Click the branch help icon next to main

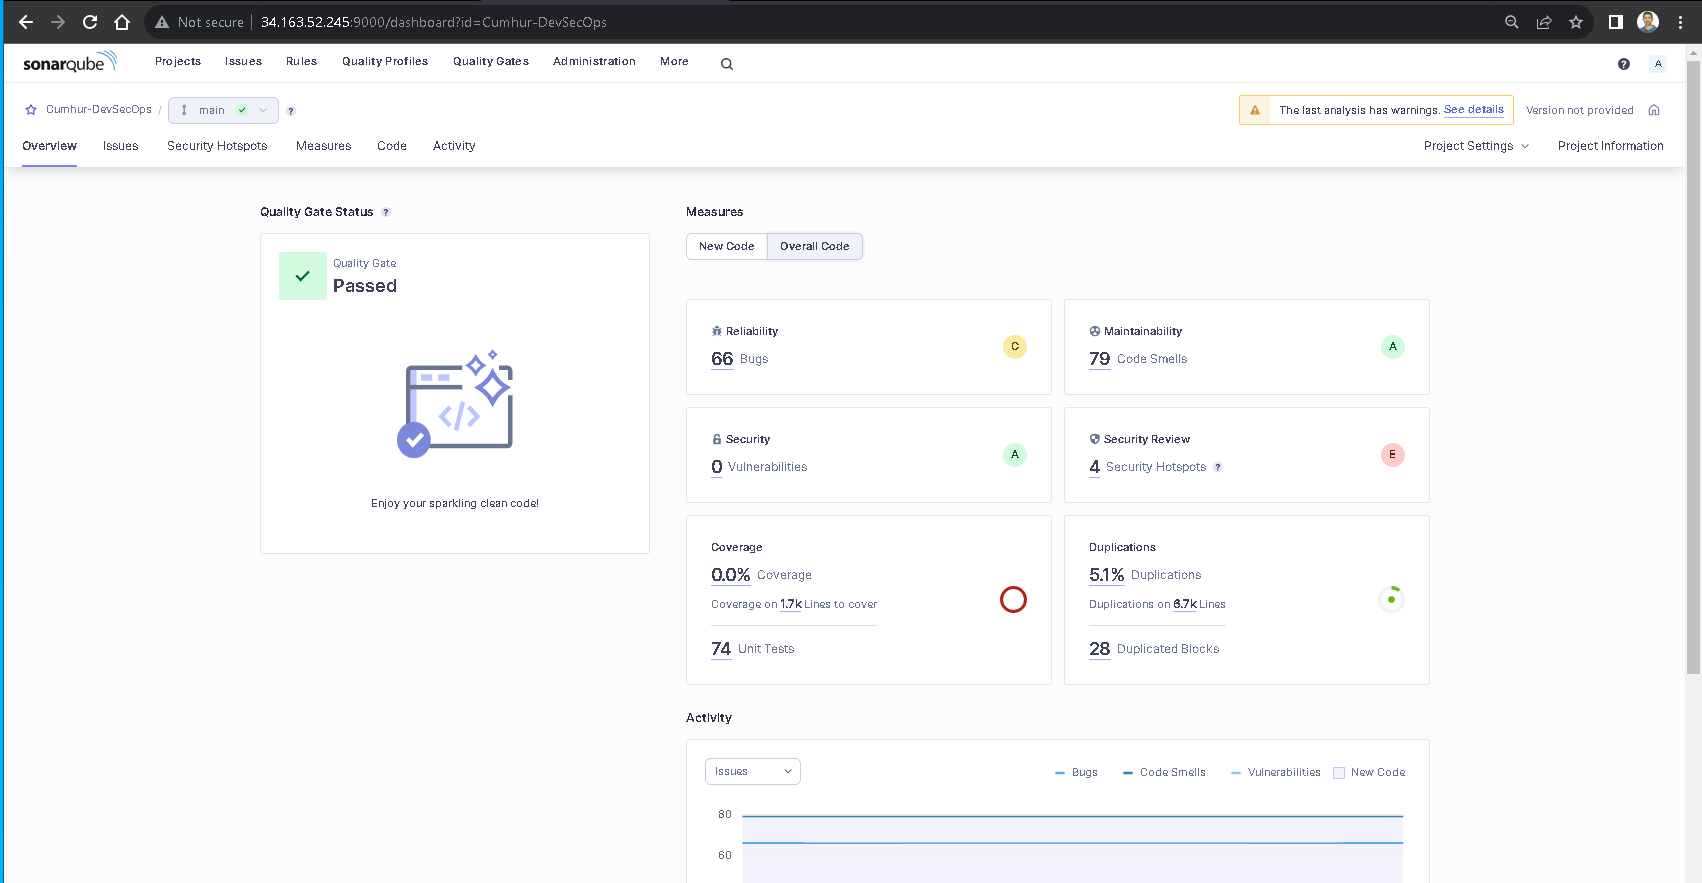click(291, 111)
